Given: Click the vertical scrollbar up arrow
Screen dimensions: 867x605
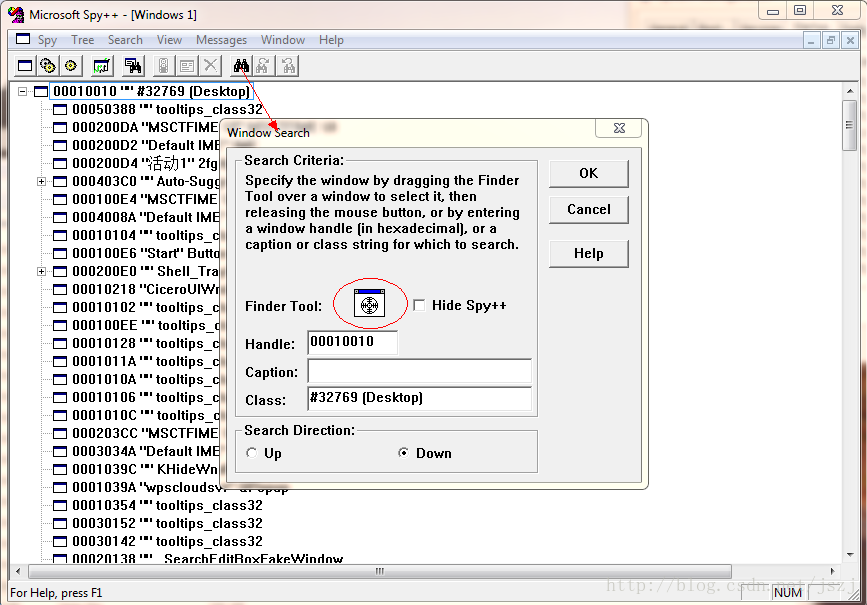Looking at the screenshot, I should point(850,91).
